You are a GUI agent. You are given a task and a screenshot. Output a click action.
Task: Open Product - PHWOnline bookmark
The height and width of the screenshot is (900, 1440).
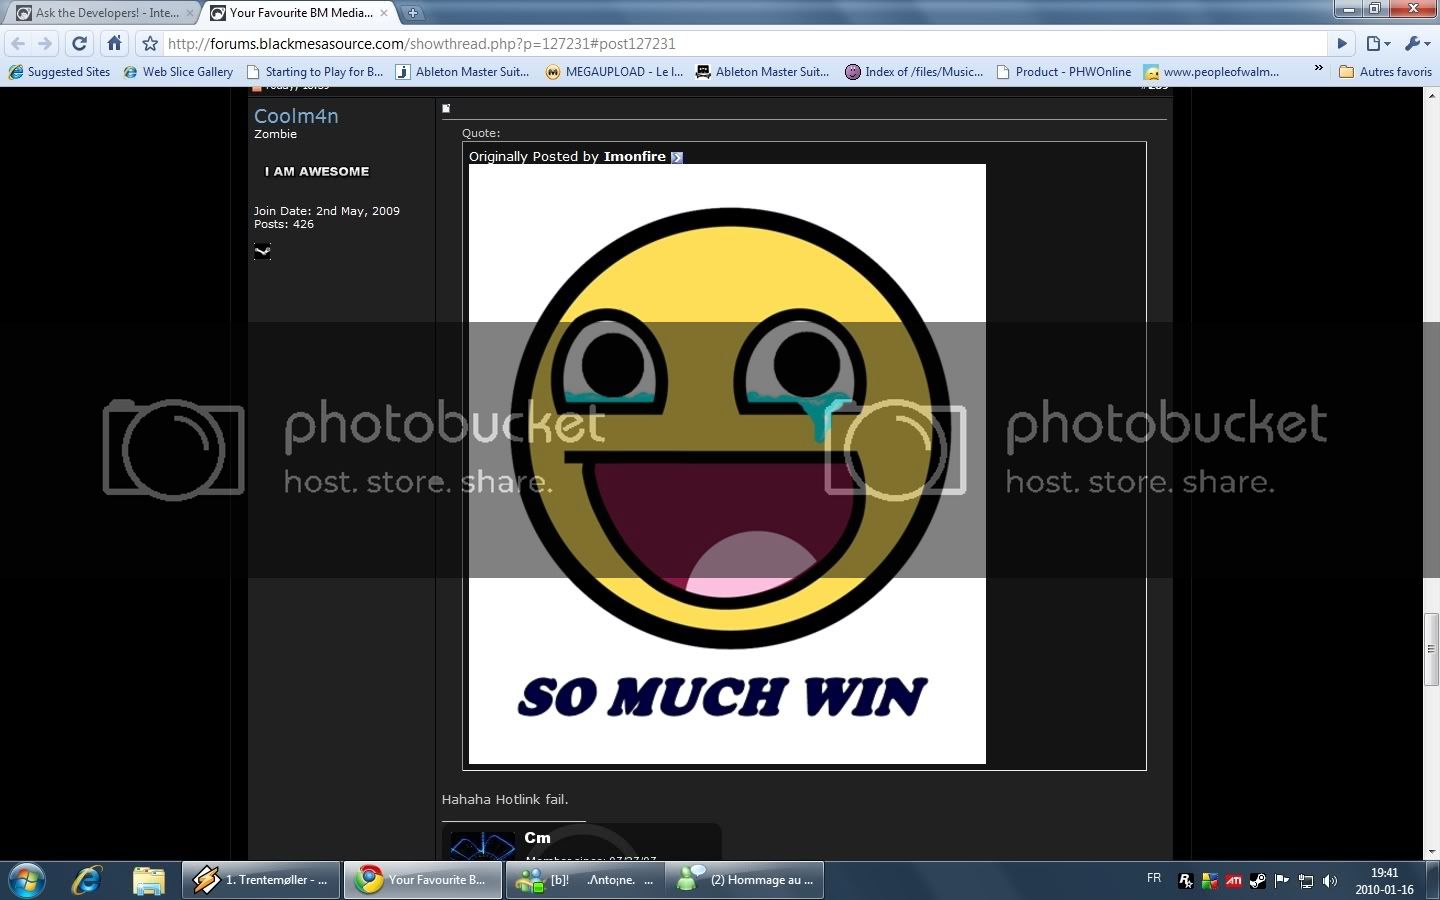coord(1064,72)
